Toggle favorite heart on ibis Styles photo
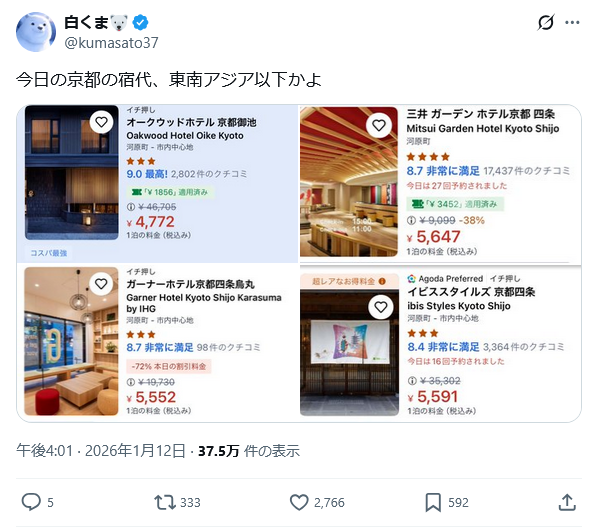The image size is (598, 527). tap(381, 307)
